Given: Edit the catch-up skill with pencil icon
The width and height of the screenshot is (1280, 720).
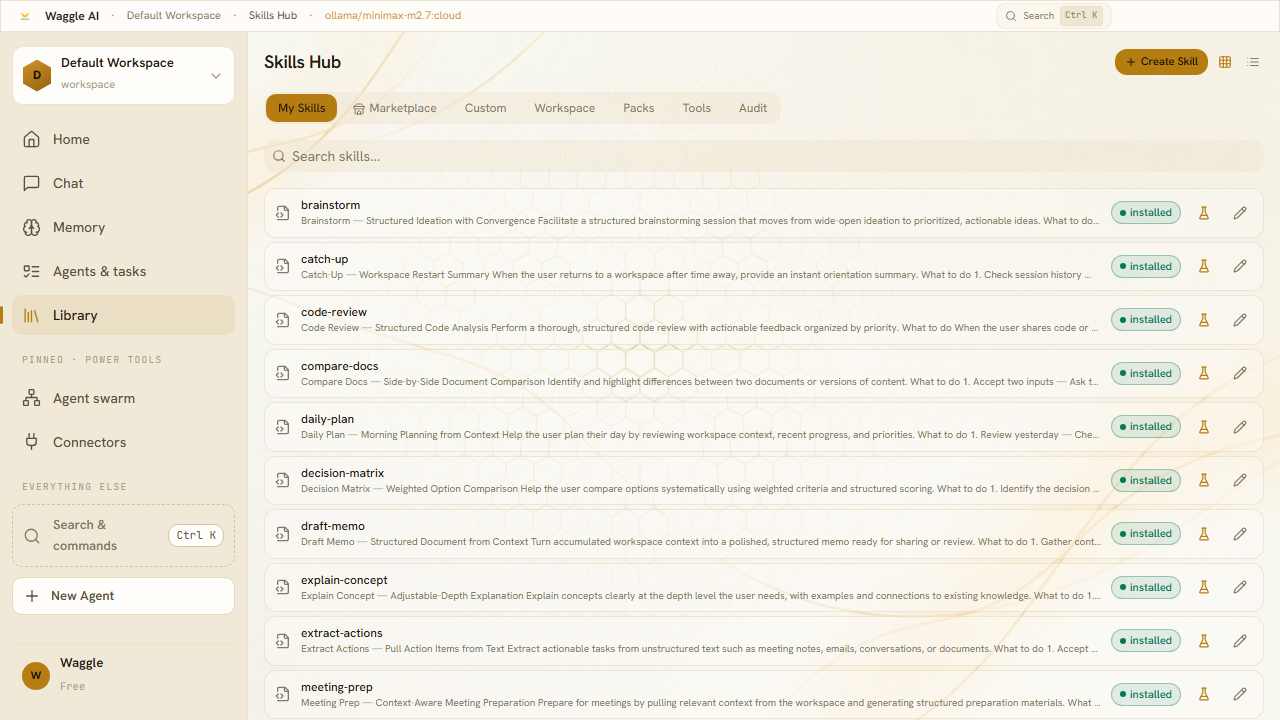Looking at the screenshot, I should [x=1240, y=266].
